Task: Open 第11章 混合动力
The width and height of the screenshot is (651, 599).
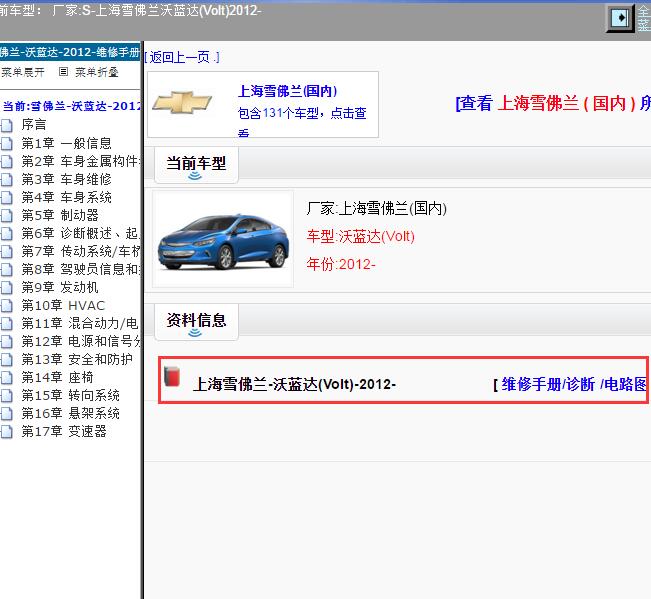Action: [80, 323]
